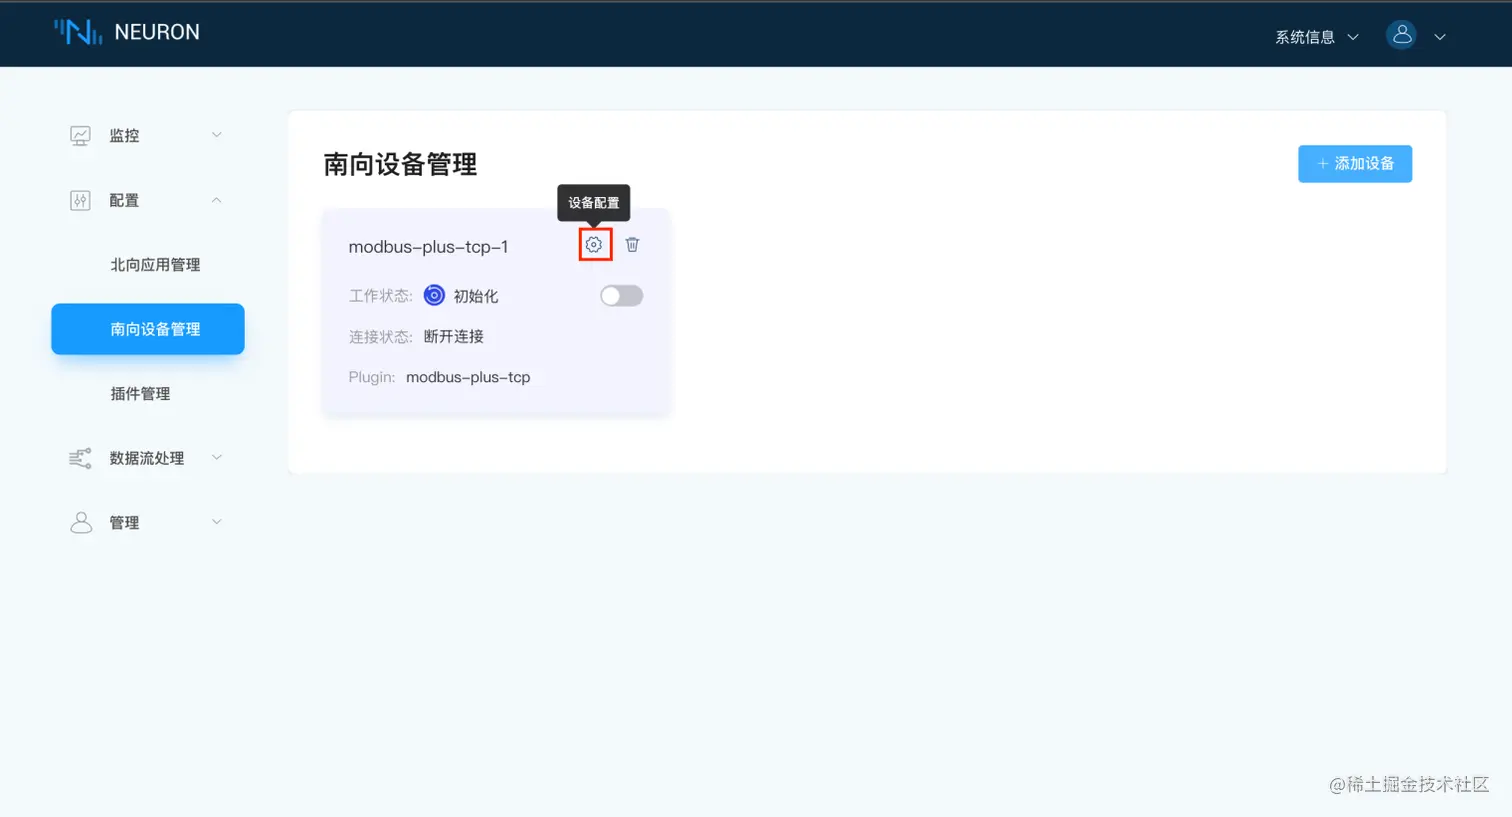Click the 设备配置 tooltip label

point(593,202)
